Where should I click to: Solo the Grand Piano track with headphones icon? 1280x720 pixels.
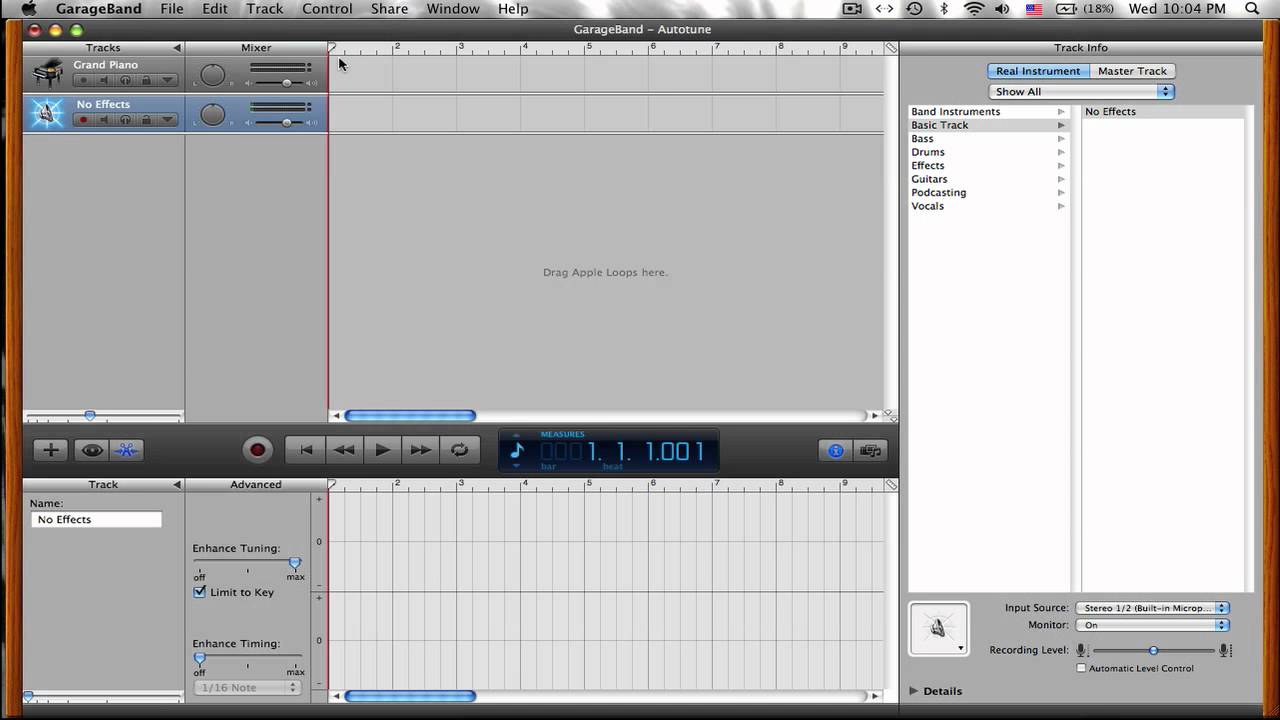click(x=125, y=80)
